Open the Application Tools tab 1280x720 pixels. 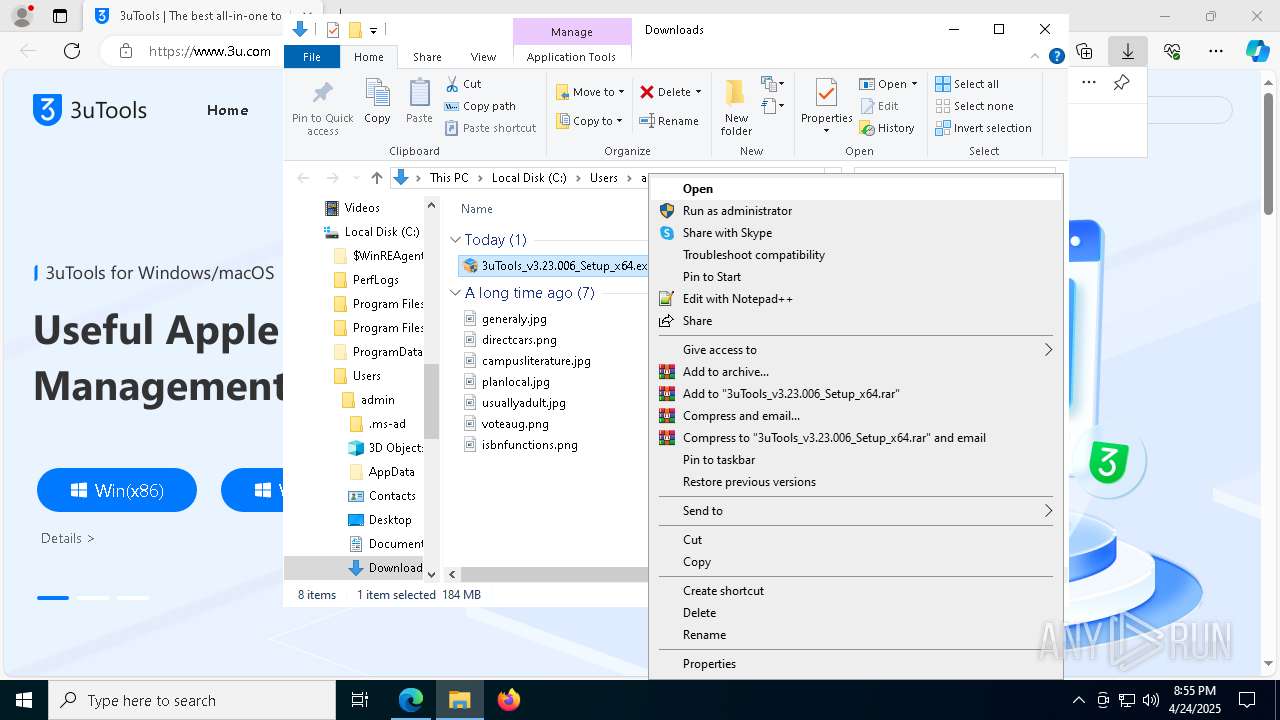571,57
